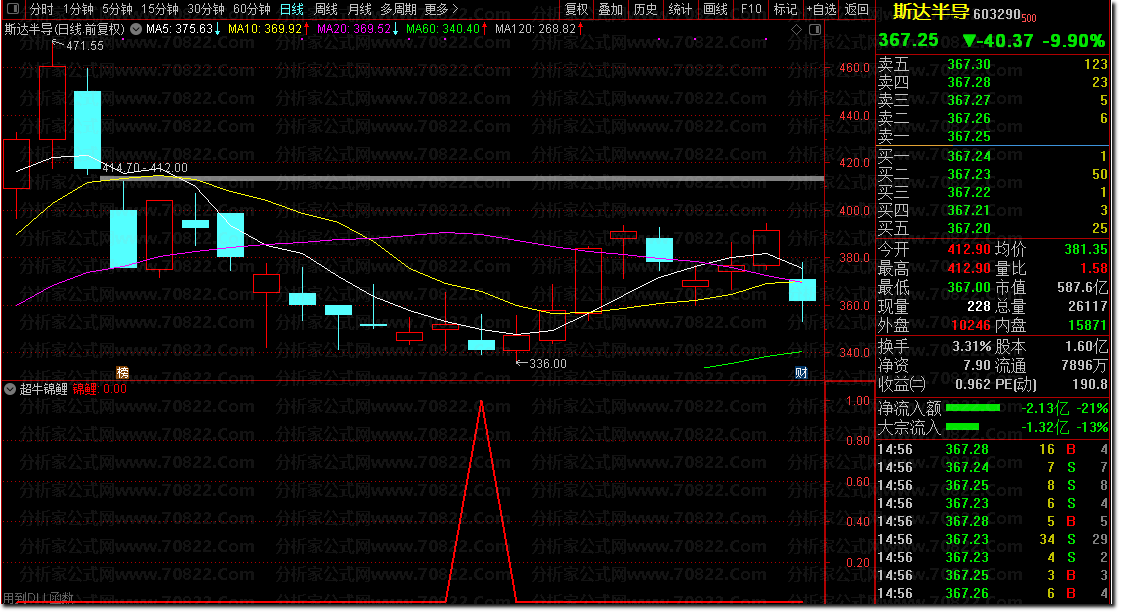This screenshot has height=612, width=1121.
Task: Click the 336.00 low price annotation
Action: (548, 363)
